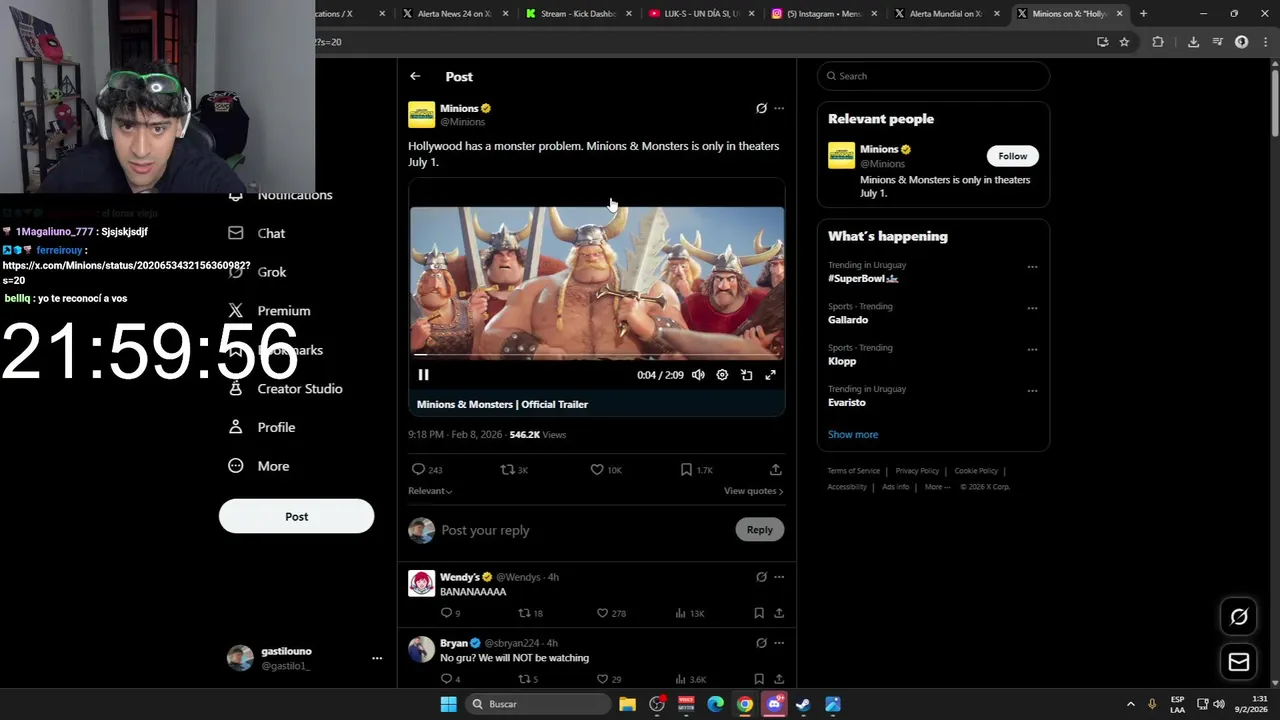Open the Gallardo trending topic

pyautogui.click(x=848, y=320)
